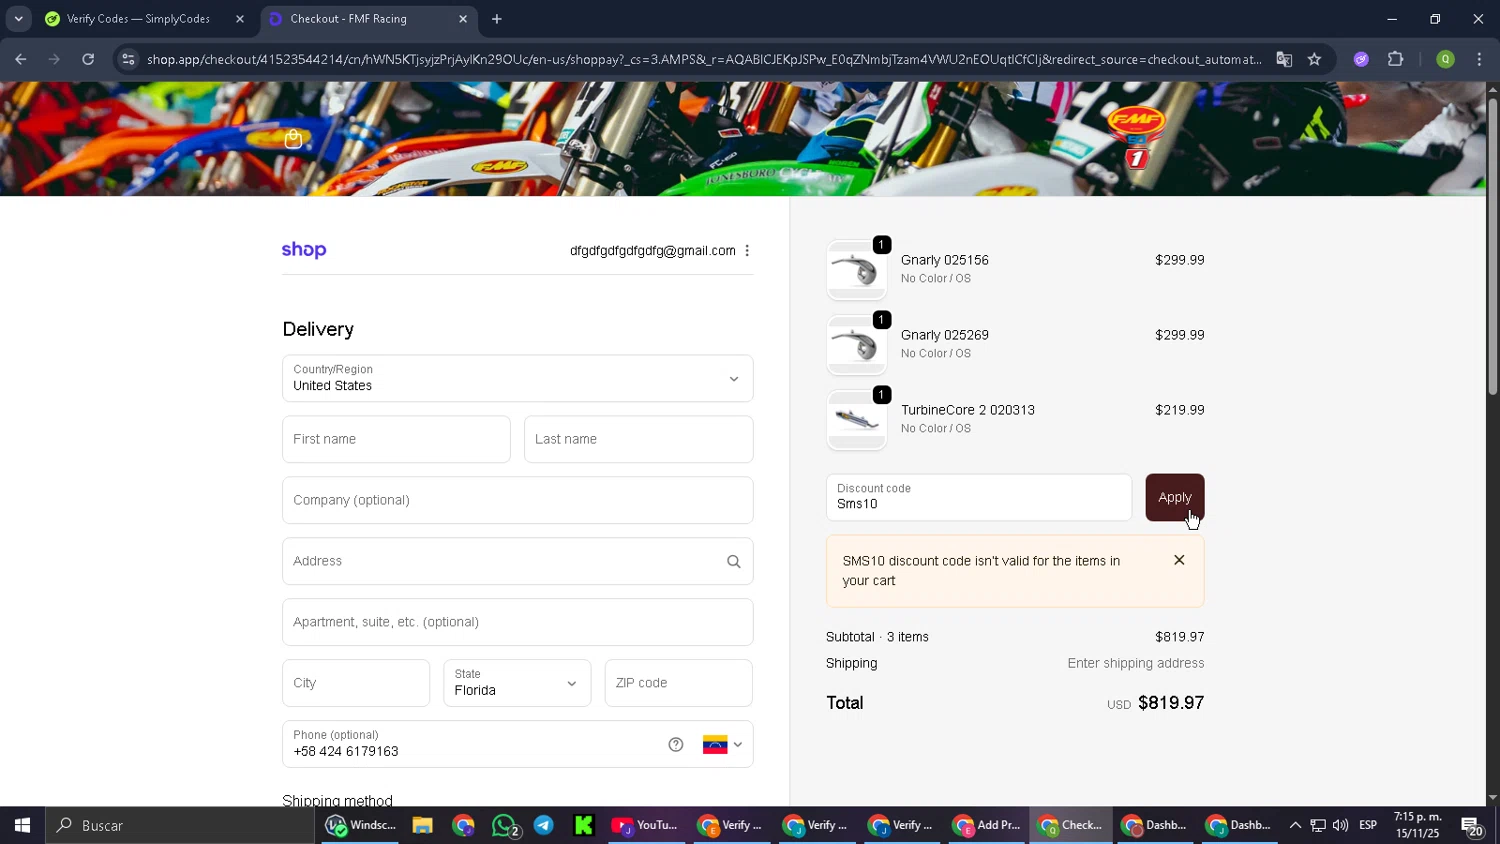Viewport: 1500px width, 844px height.
Task: Switch to Checkout FMF Racing tab
Action: pos(368,19)
